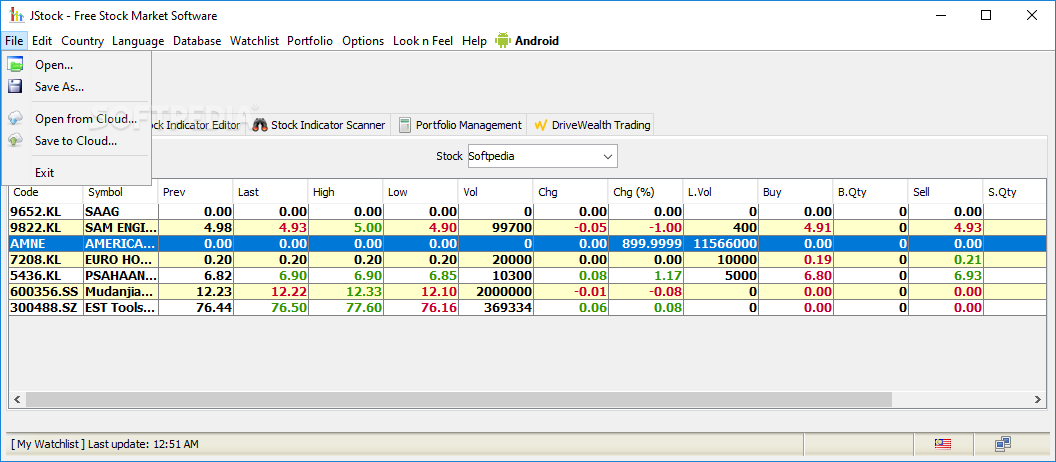
Task: Sort by the S.Qty column header
Action: coord(1015,192)
